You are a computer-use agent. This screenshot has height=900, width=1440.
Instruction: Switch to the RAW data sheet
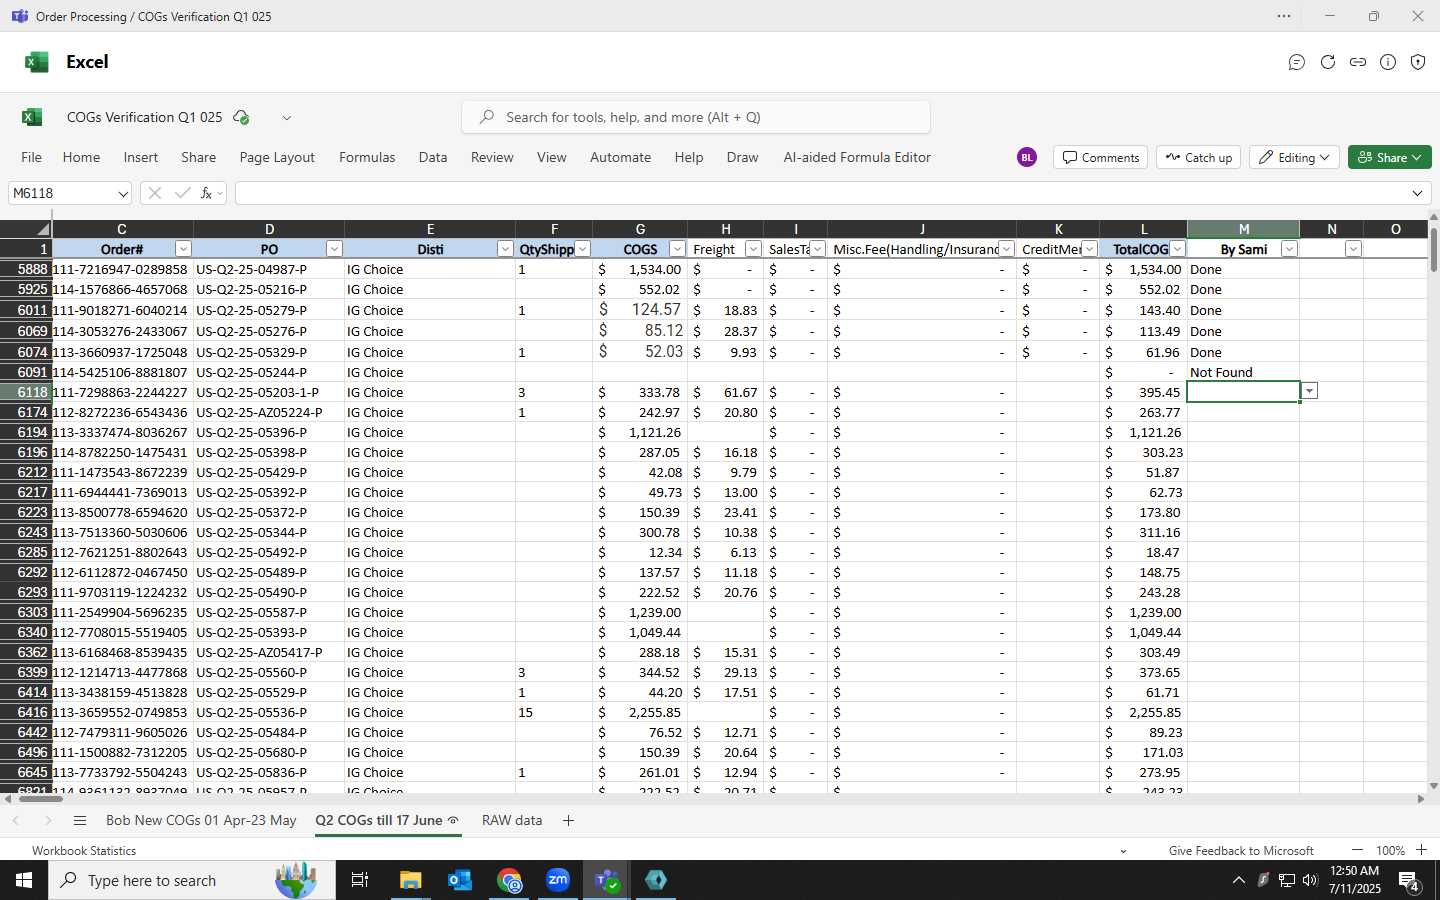click(512, 820)
